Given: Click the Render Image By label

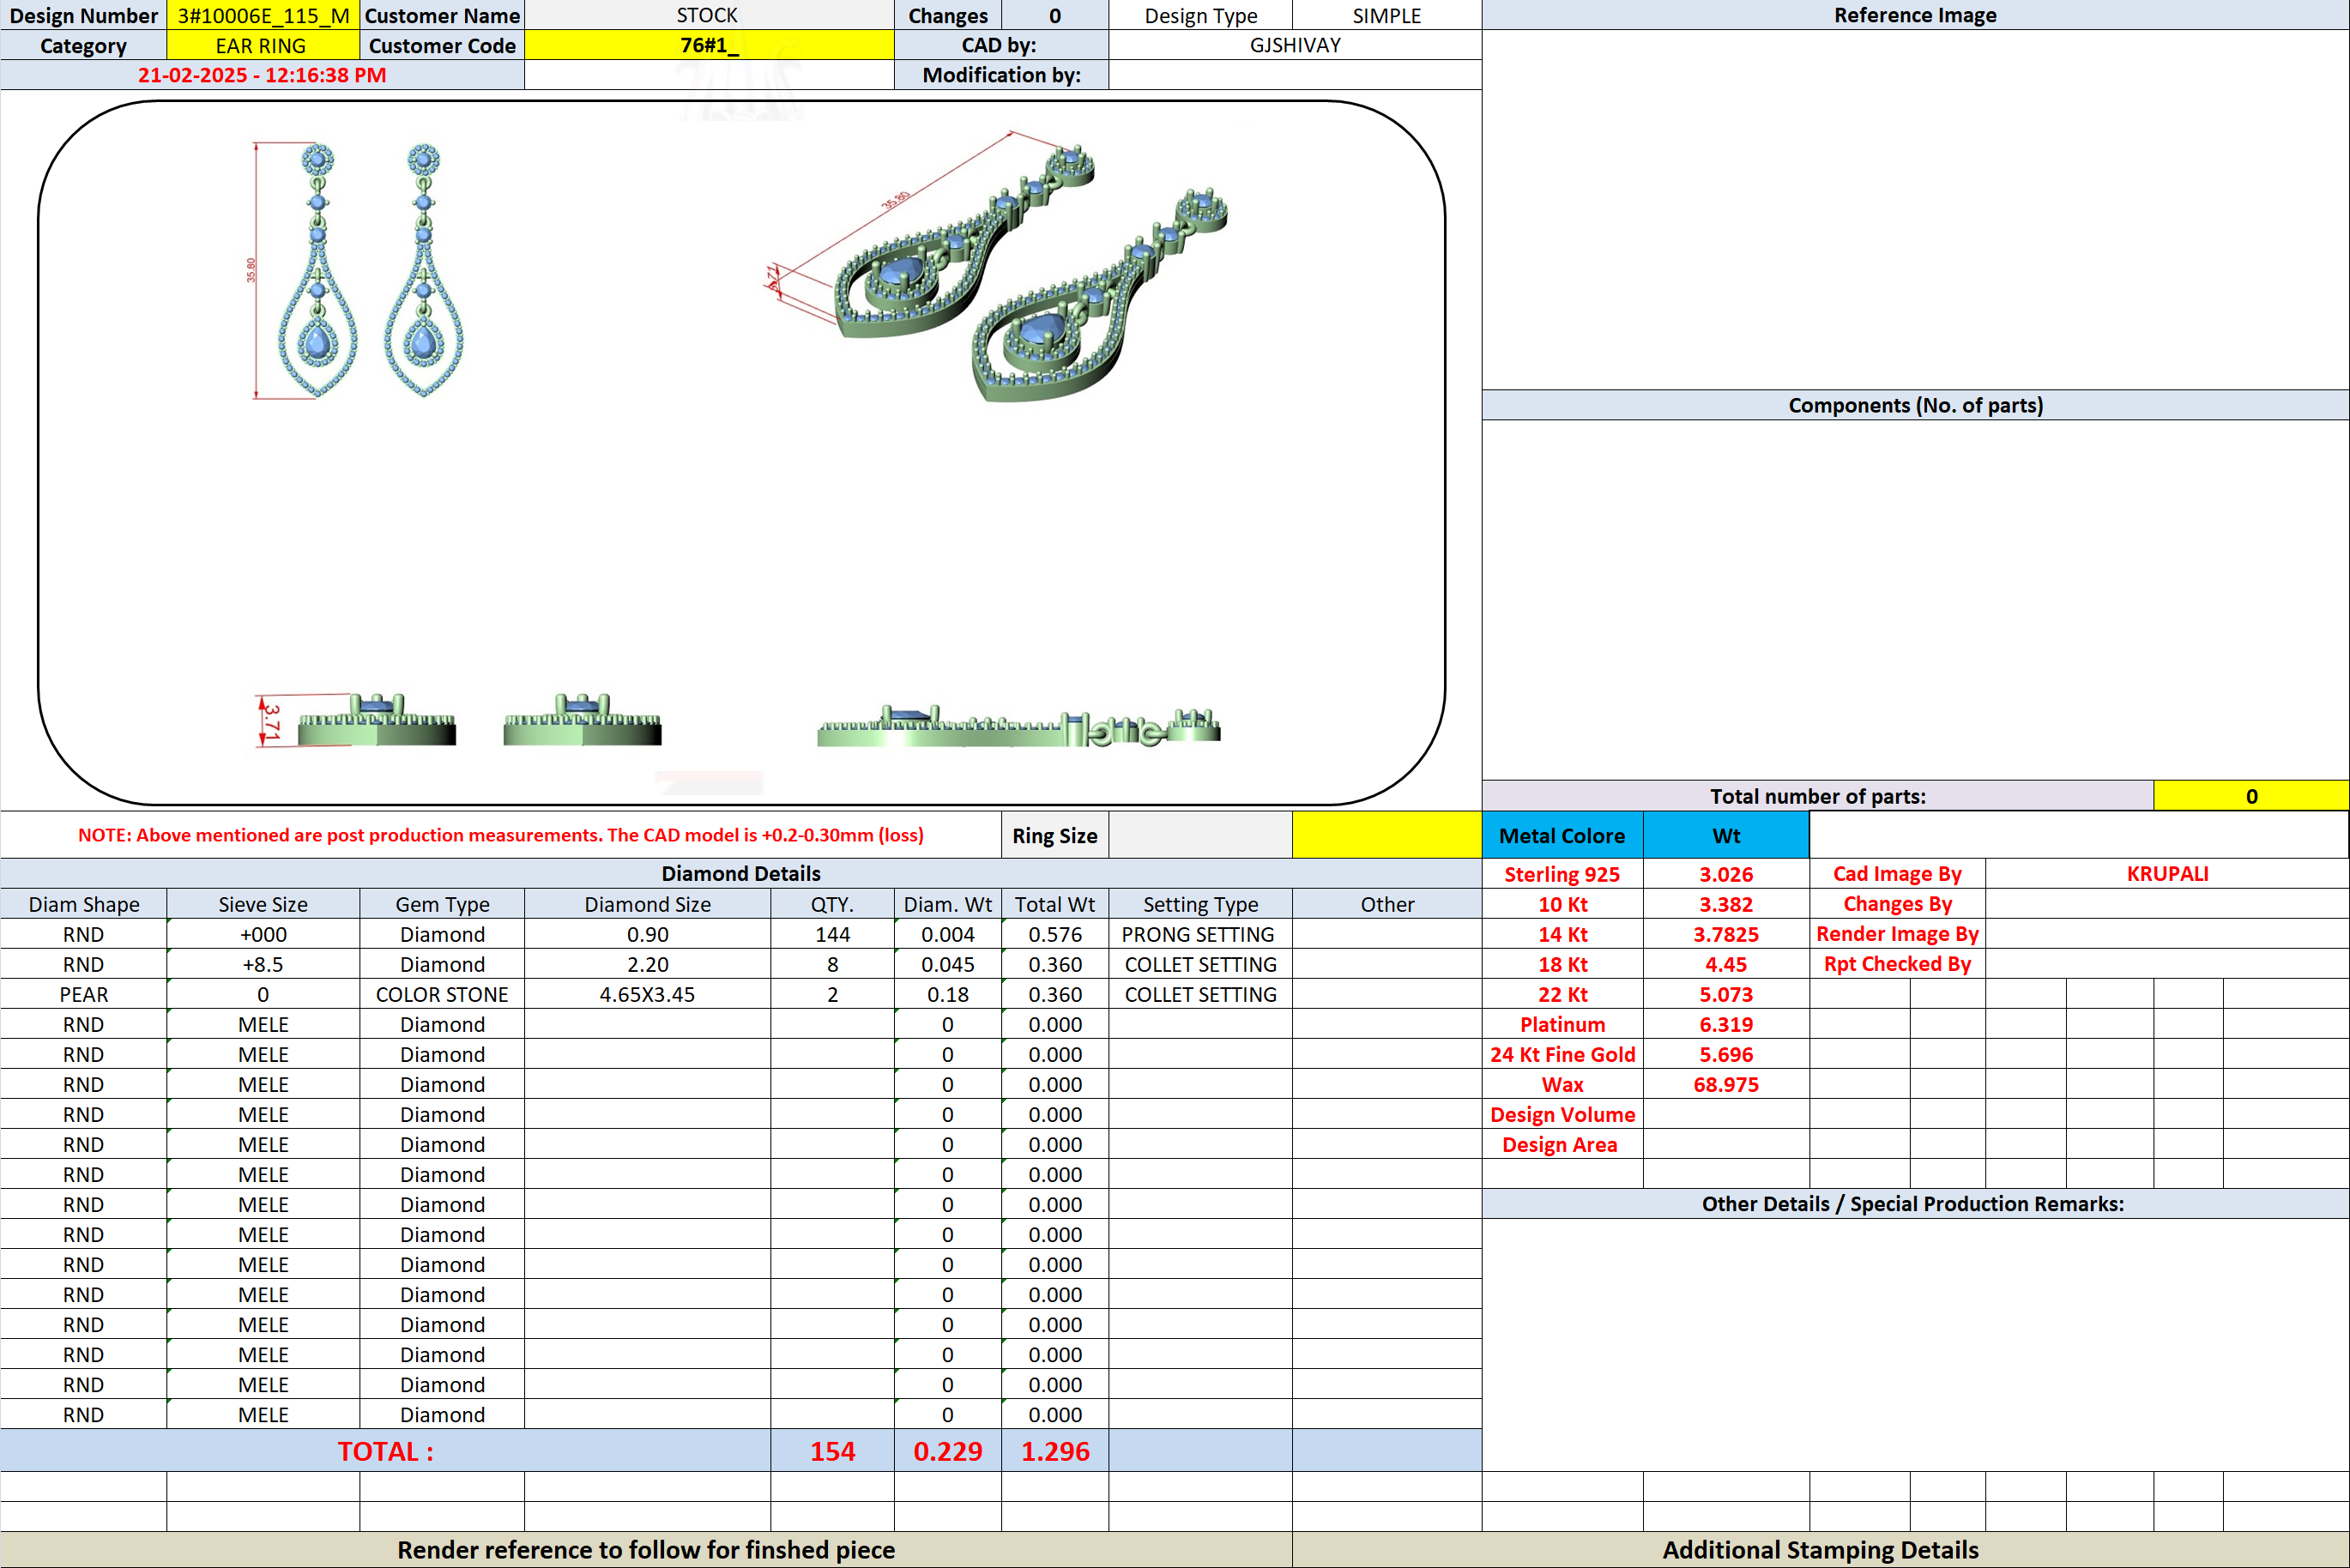Looking at the screenshot, I should pos(1897,934).
